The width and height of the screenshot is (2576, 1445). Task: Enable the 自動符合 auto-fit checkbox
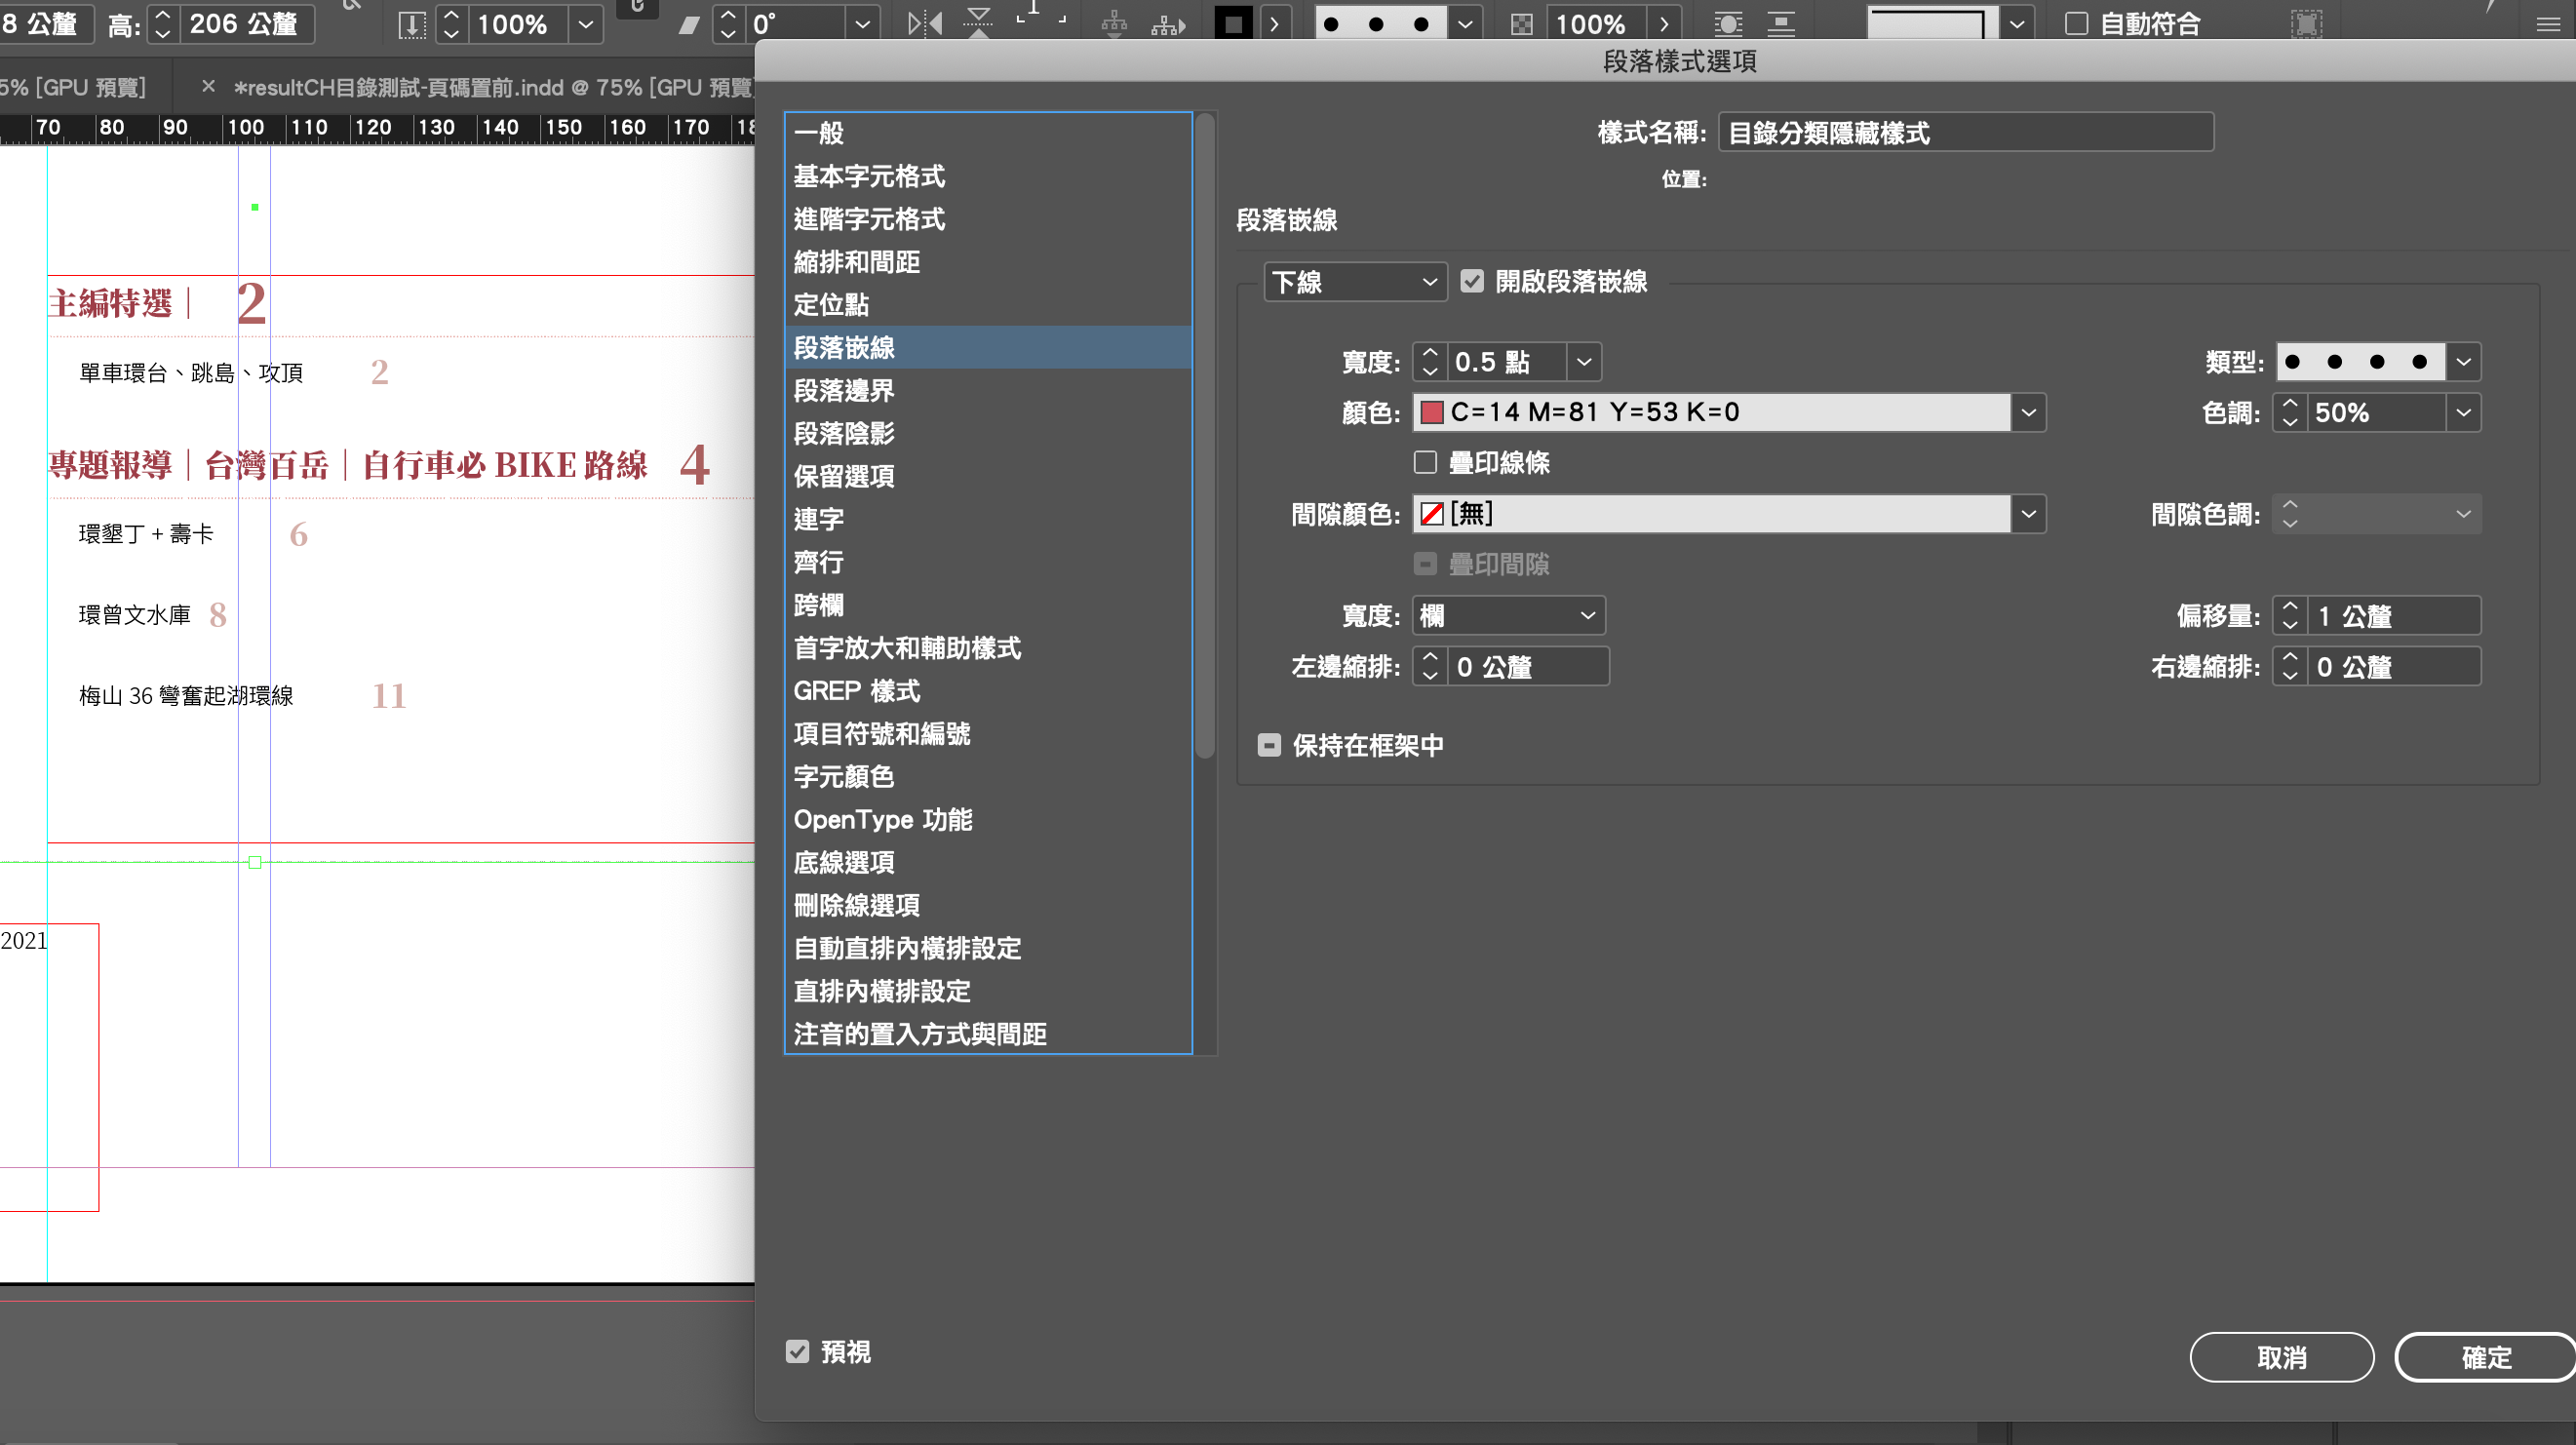pos(2077,23)
